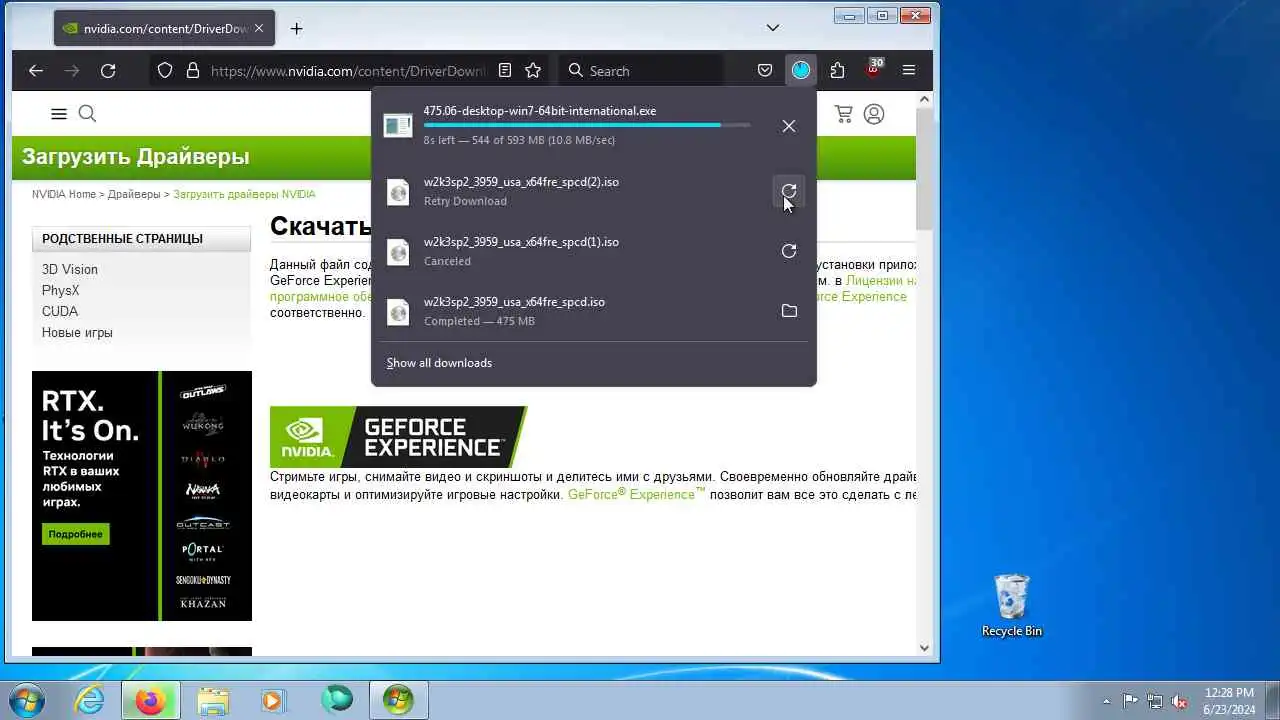Open the Драйверы breadcrumb link
Image resolution: width=1280 pixels, height=720 pixels.
tap(134, 194)
